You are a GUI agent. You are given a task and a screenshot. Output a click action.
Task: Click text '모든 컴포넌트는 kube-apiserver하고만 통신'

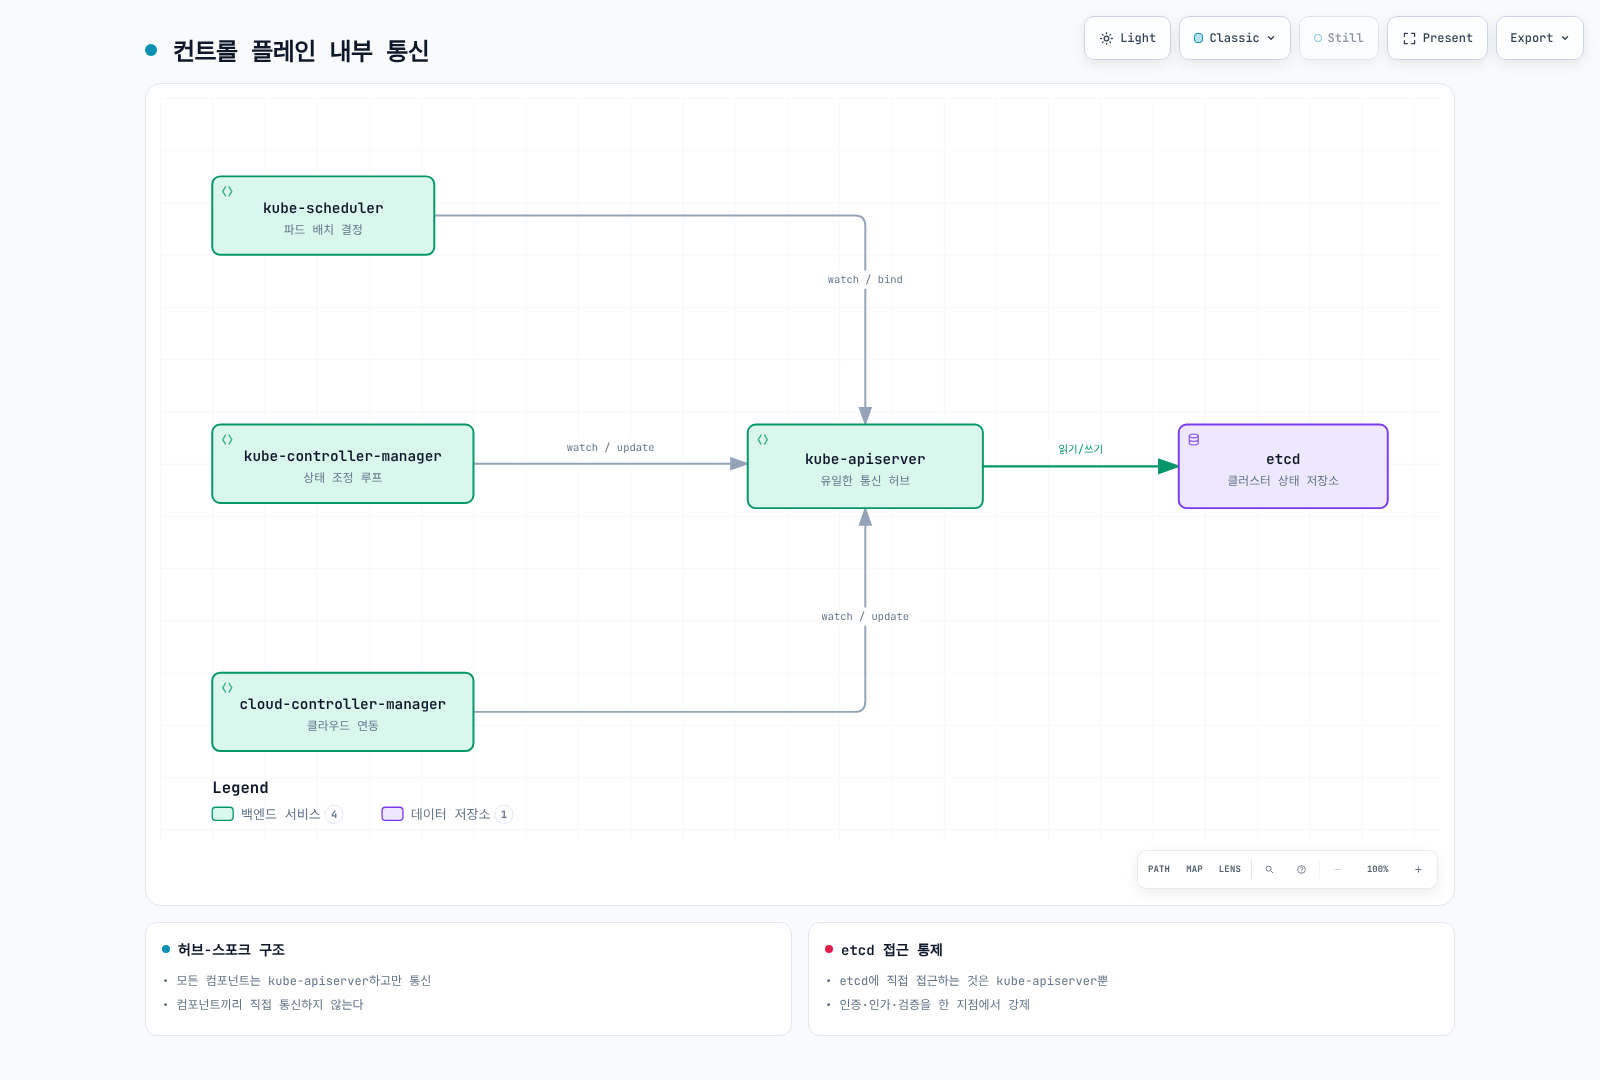[x=304, y=981]
